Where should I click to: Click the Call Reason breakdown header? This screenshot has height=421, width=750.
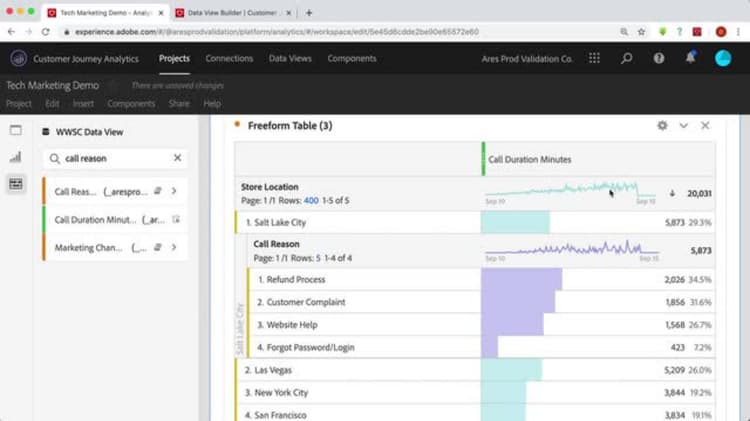tap(276, 244)
